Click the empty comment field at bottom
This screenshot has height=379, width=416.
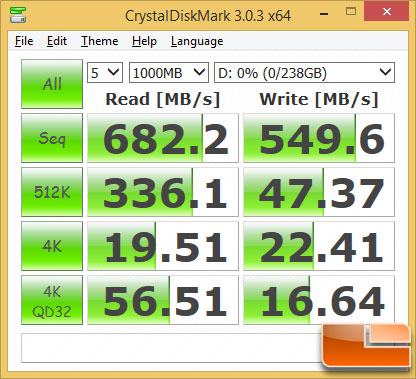click(x=173, y=348)
